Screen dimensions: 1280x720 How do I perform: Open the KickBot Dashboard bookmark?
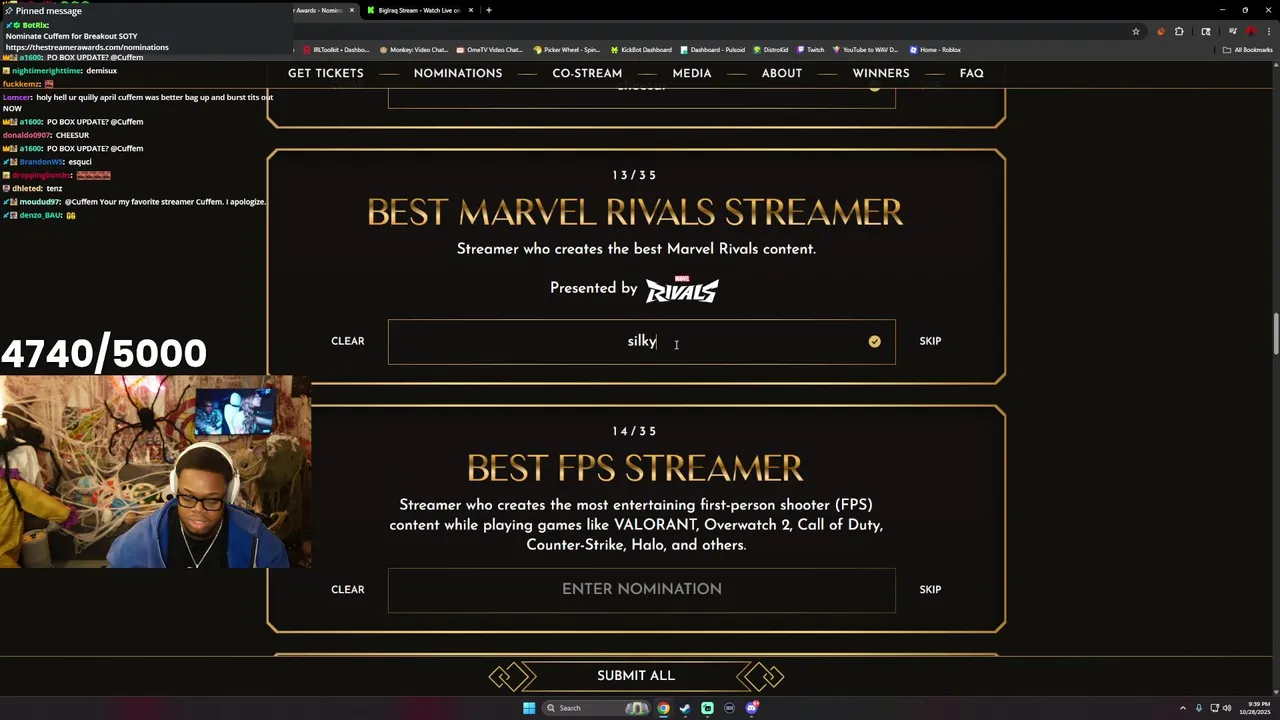tap(641, 49)
